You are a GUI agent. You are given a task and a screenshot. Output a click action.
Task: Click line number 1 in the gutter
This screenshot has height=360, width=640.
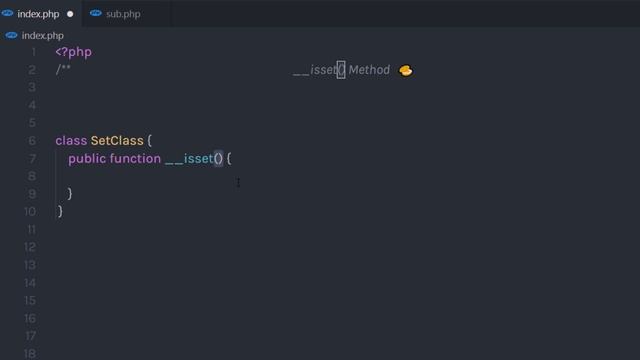[x=33, y=52]
